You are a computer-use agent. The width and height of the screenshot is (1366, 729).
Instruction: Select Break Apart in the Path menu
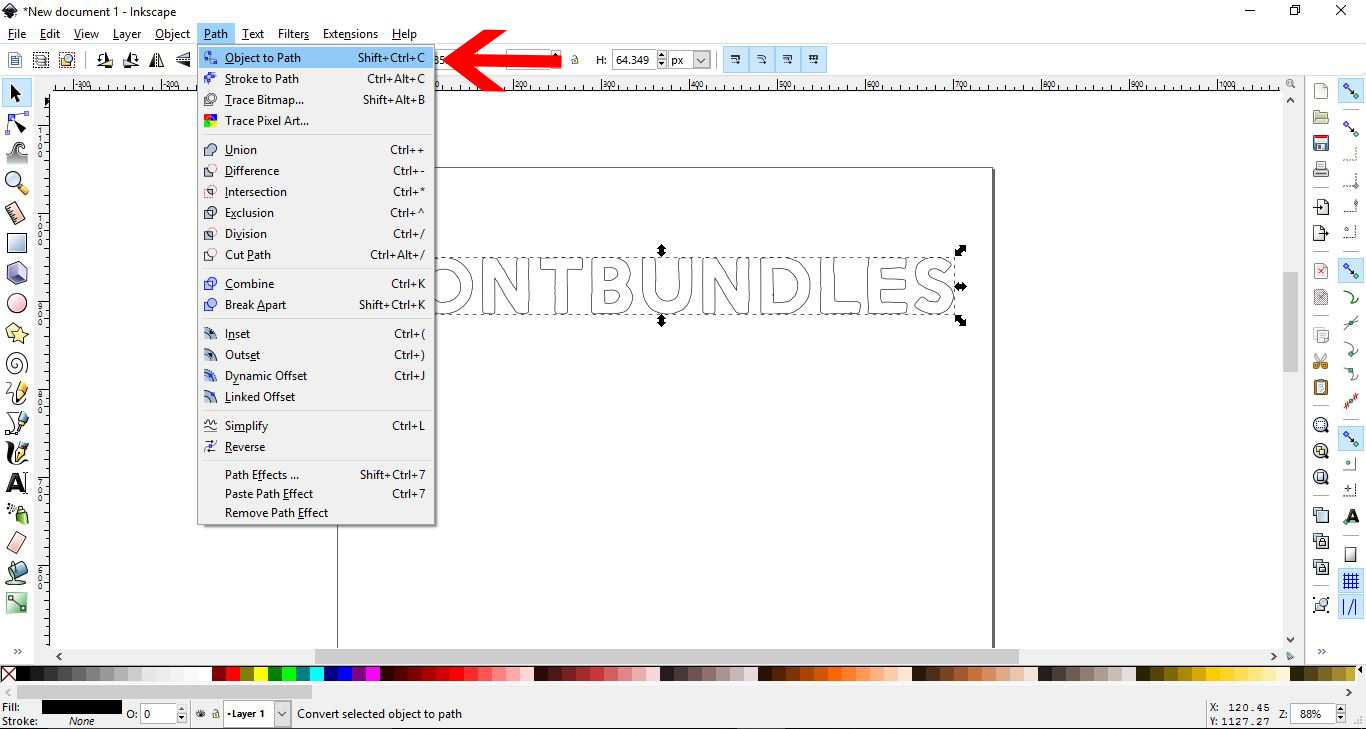coord(316,305)
